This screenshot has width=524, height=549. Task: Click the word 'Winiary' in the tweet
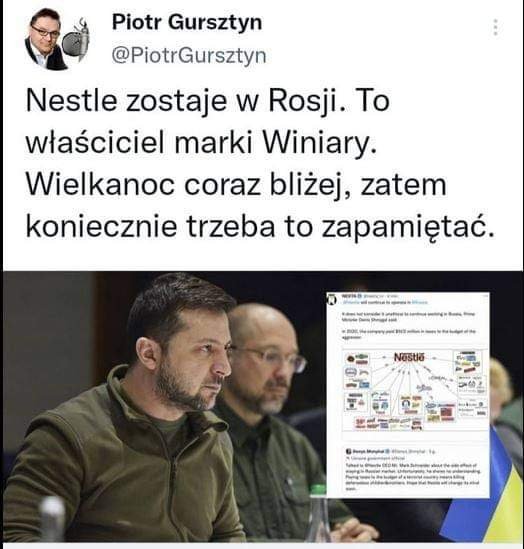[x=316, y=143]
